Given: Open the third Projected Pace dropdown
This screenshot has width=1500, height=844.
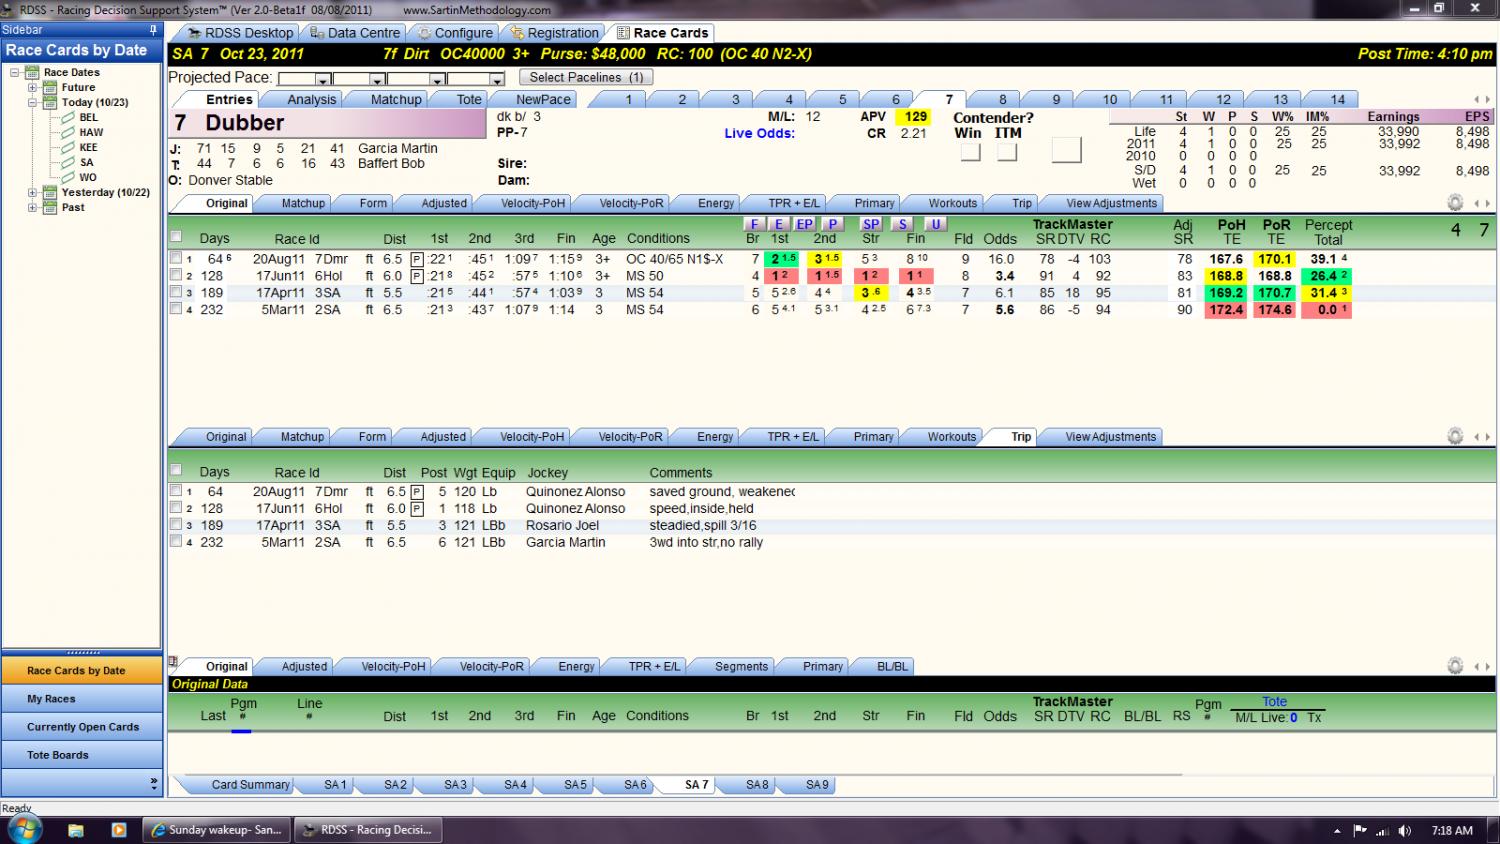Looking at the screenshot, I should 437,79.
